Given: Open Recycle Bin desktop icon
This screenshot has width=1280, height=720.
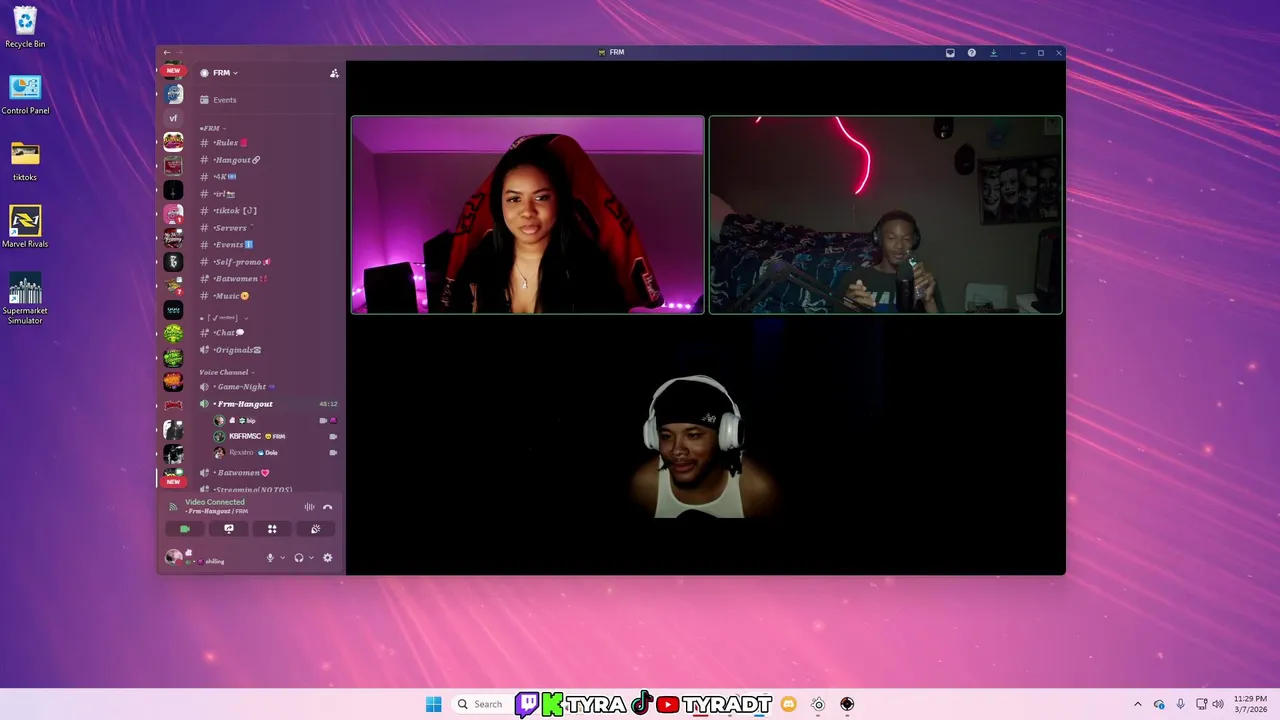Looking at the screenshot, I should point(25,28).
